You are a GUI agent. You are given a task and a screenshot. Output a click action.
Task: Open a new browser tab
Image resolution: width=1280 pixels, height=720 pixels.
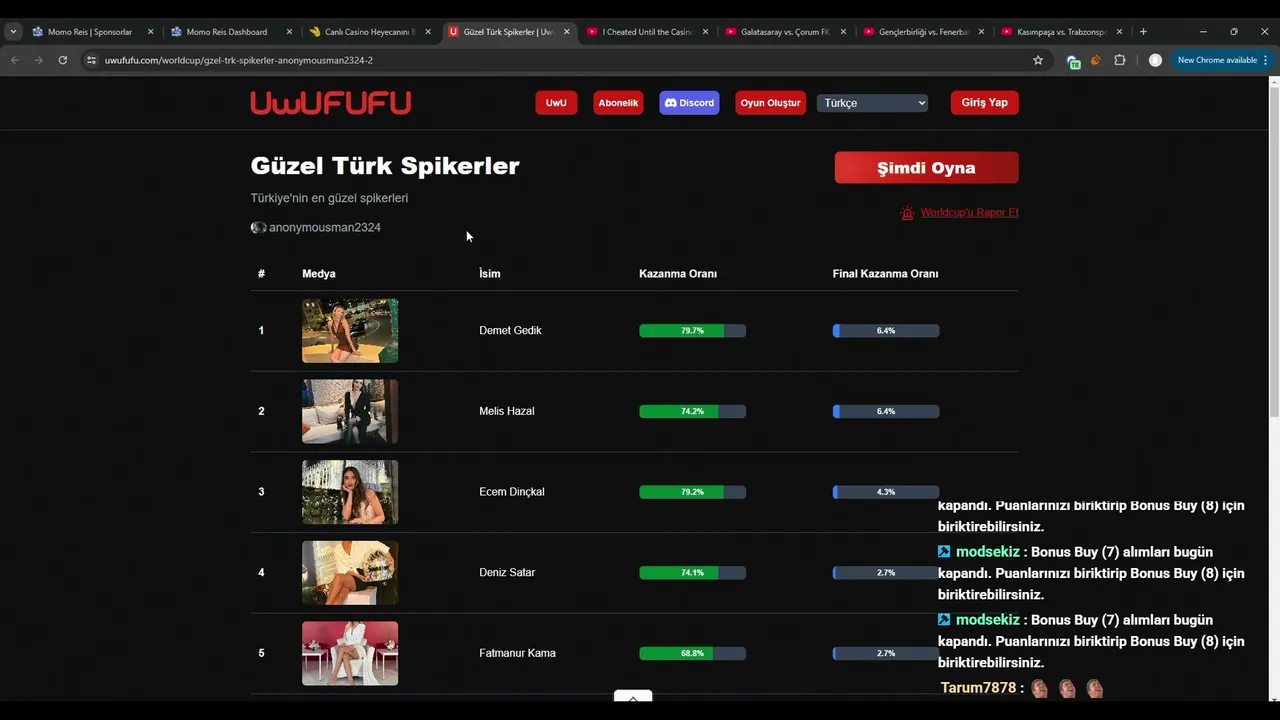1143,32
